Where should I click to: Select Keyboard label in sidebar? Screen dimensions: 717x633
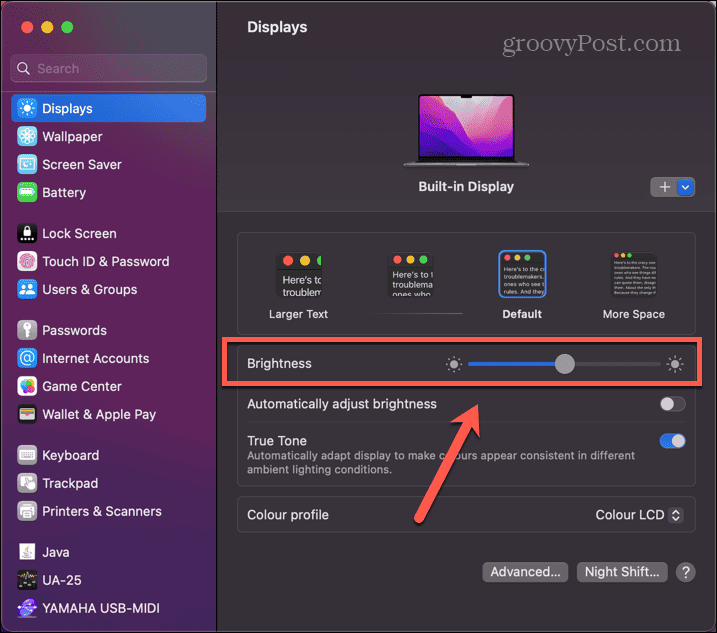(x=70, y=455)
